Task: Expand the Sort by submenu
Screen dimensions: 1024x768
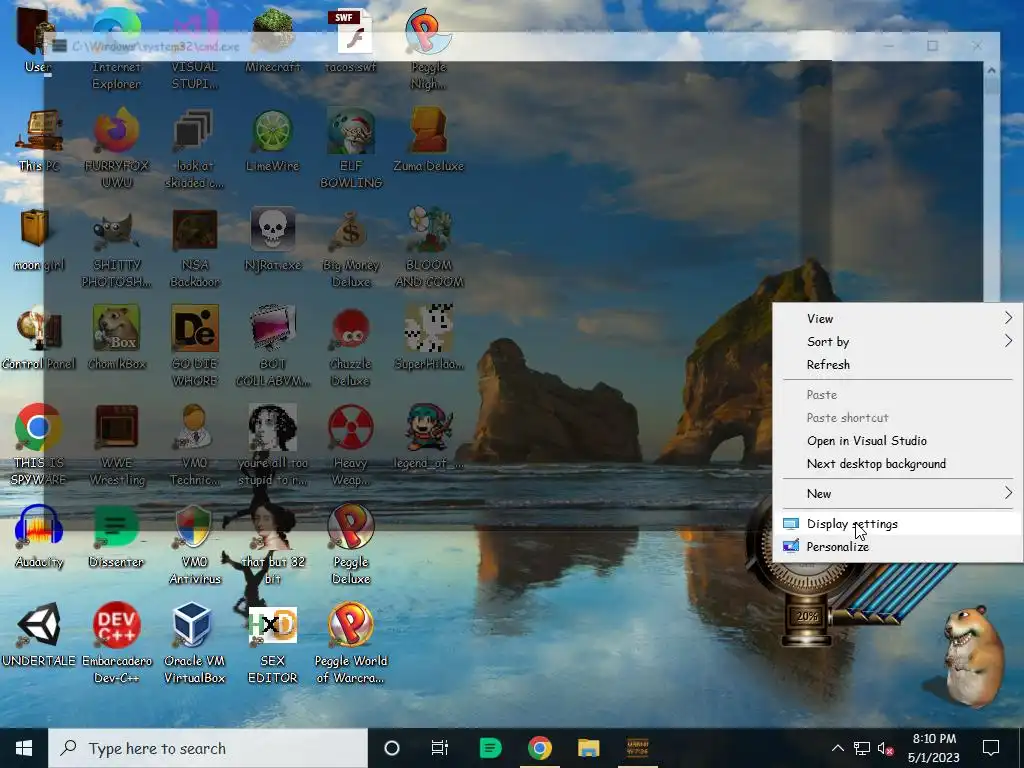Action: tap(898, 341)
